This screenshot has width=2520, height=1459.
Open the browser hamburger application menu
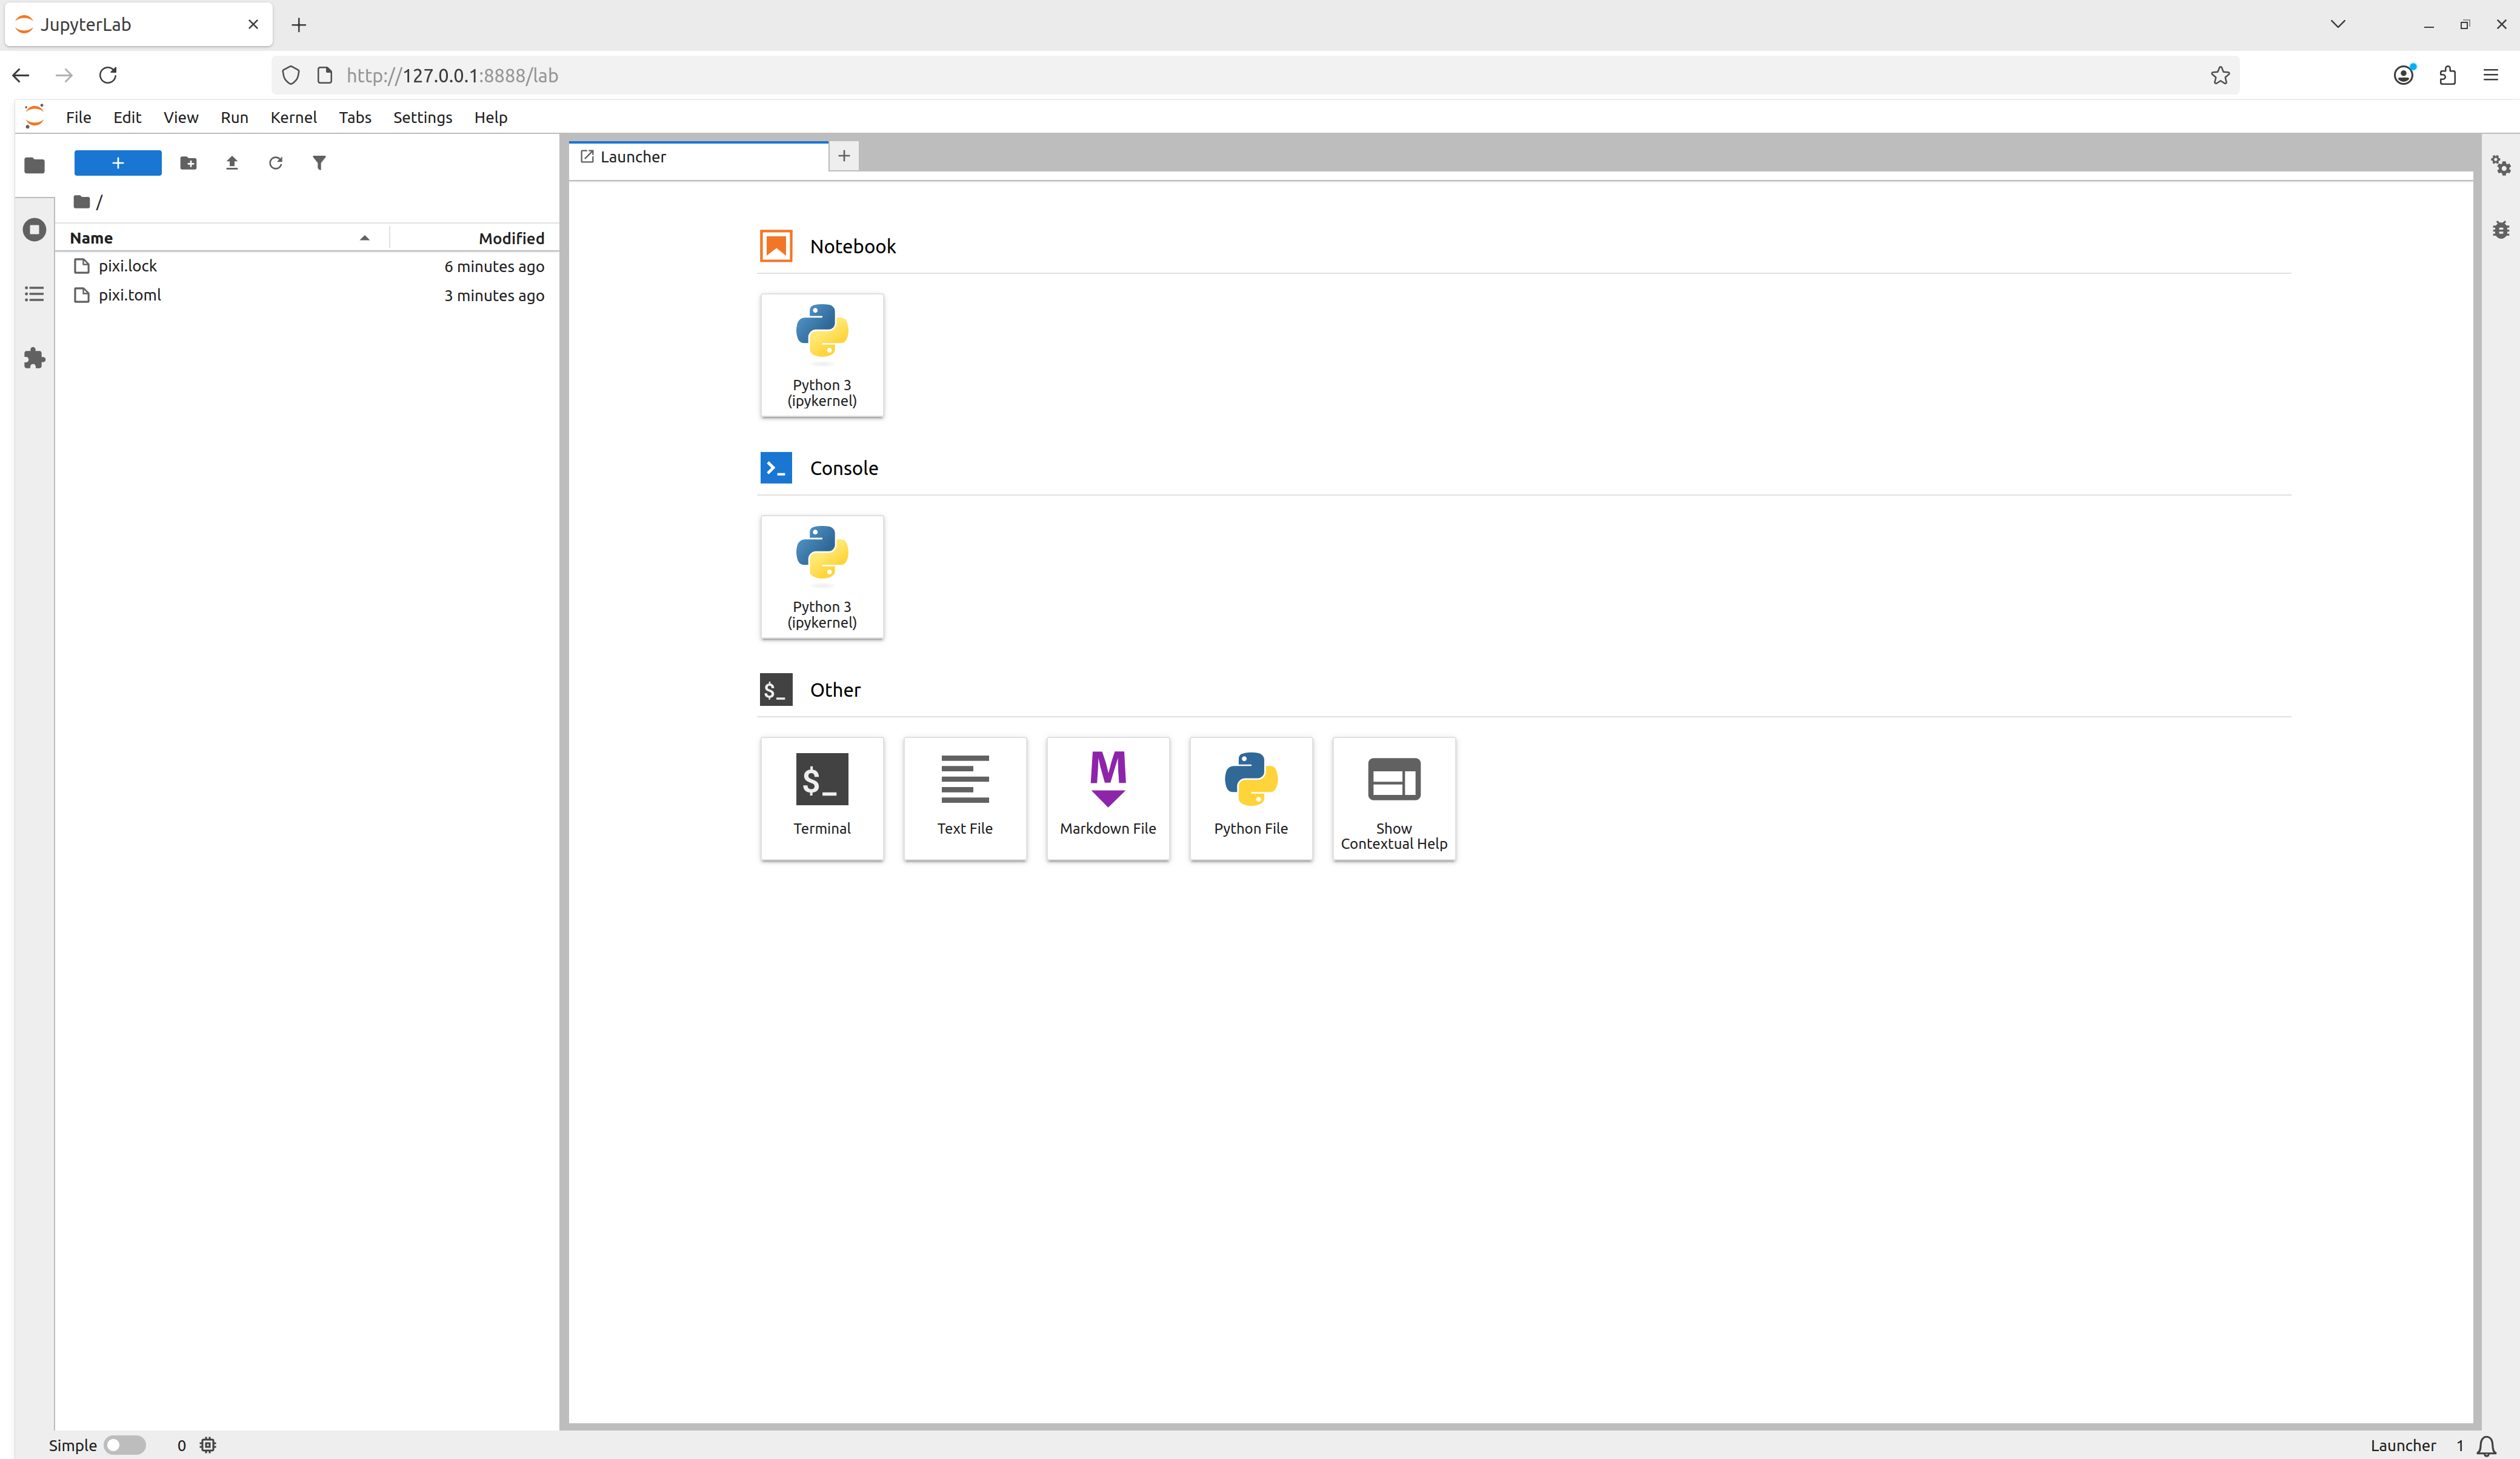pos(2491,75)
